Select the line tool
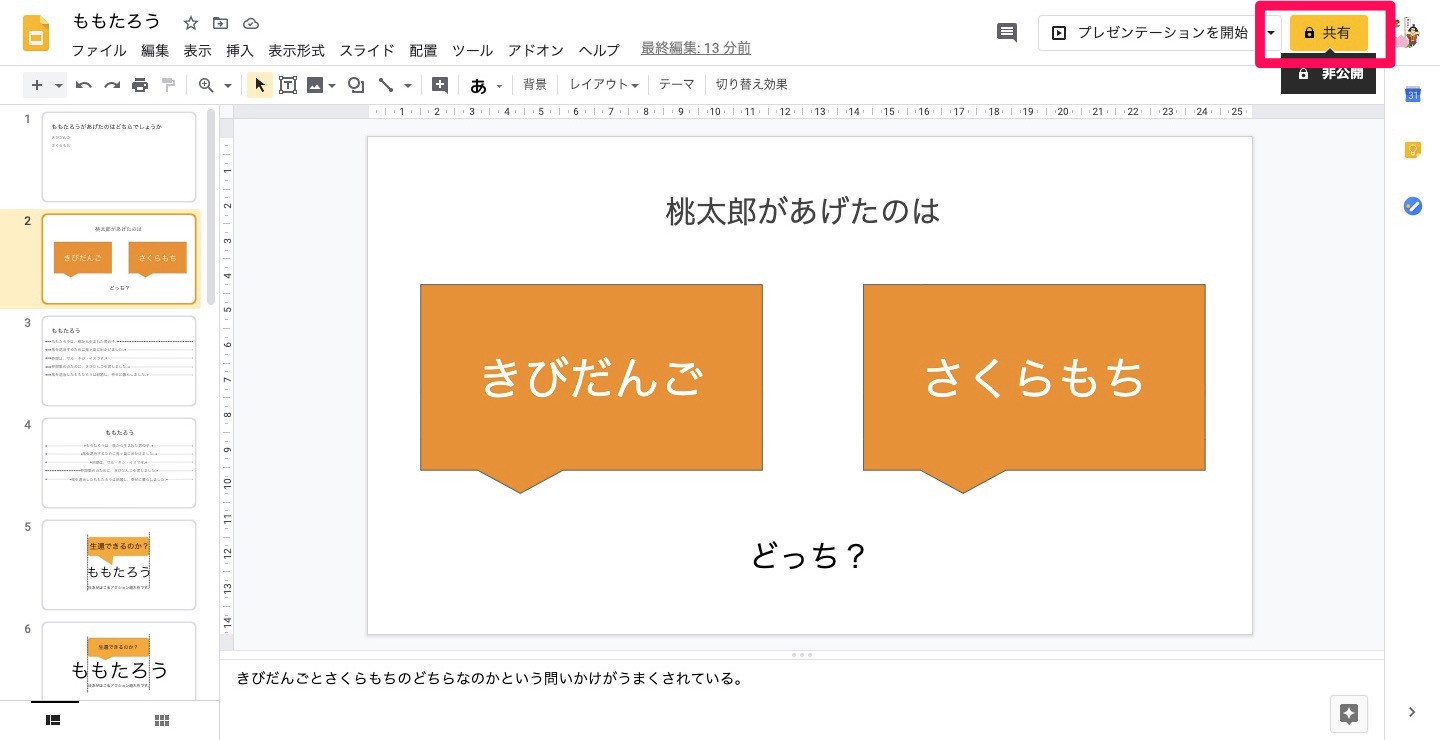 click(386, 85)
